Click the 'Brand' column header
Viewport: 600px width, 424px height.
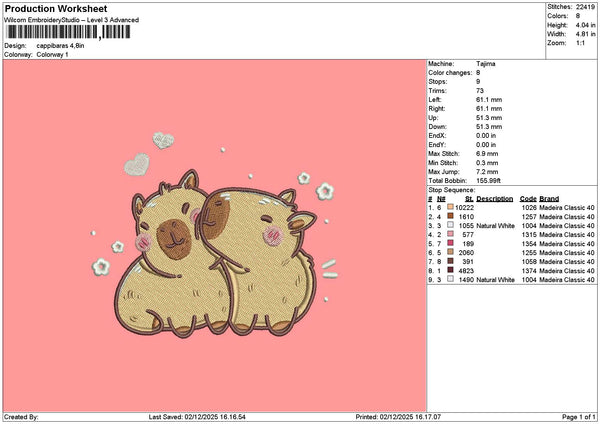(x=549, y=199)
